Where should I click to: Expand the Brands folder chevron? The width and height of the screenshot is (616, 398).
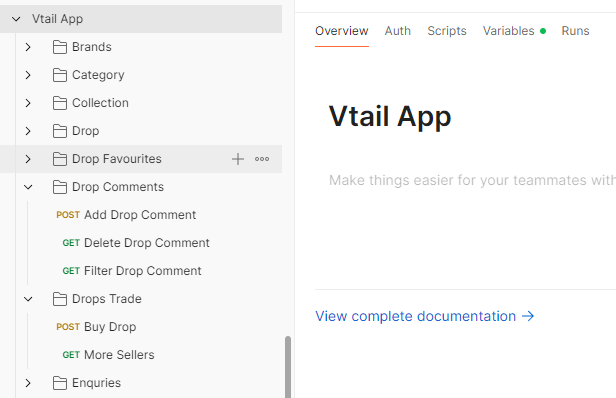pos(28,47)
